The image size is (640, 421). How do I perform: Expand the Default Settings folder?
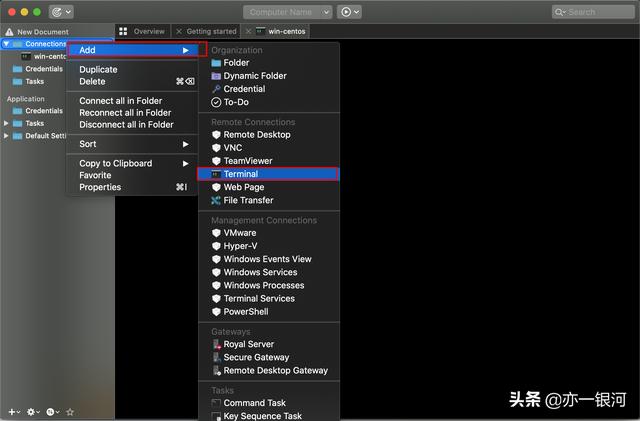(x=6, y=136)
